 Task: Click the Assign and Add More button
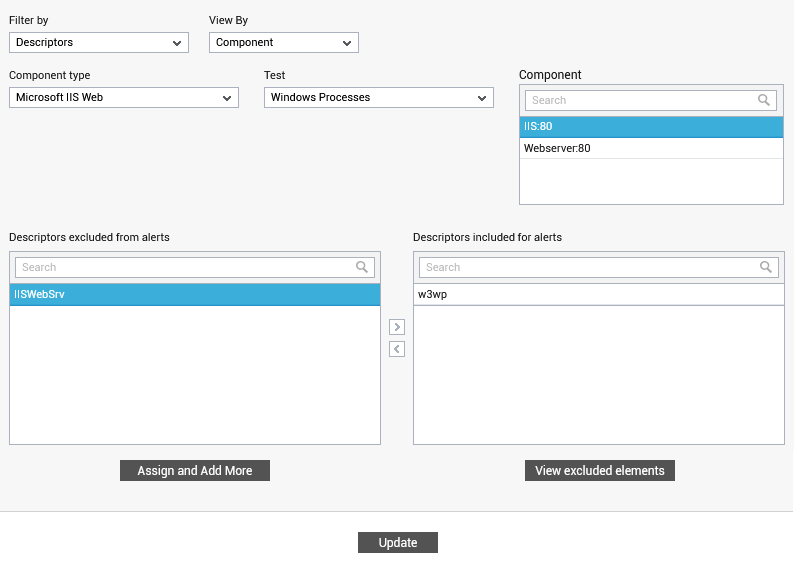(x=195, y=471)
